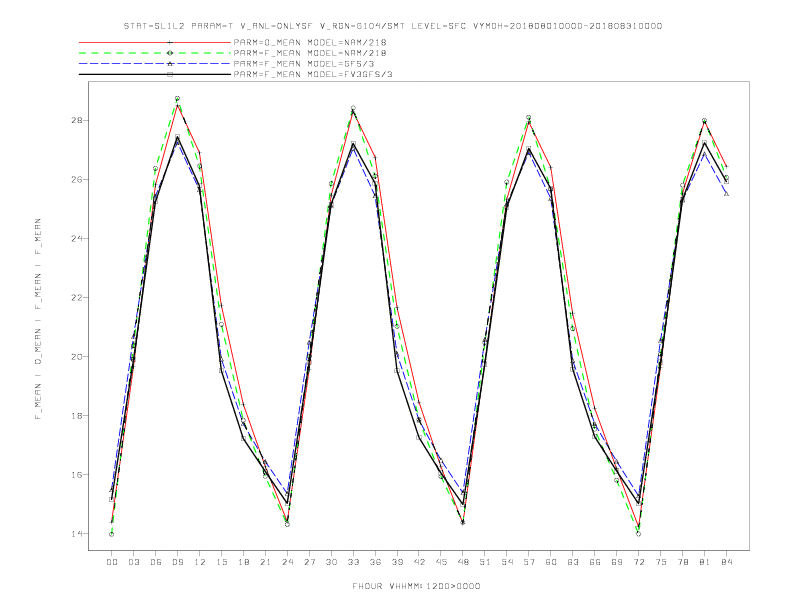Click x-axis tick label 81
This screenshot has height=612, width=792.
click(705, 562)
